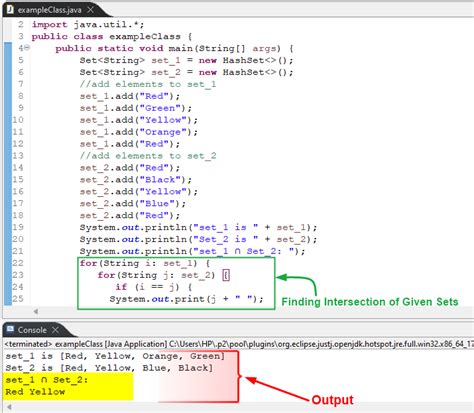Click console output 'set_1 is [Red, Yellow, Orange, Green]'
The width and height of the screenshot is (474, 413).
(115, 356)
